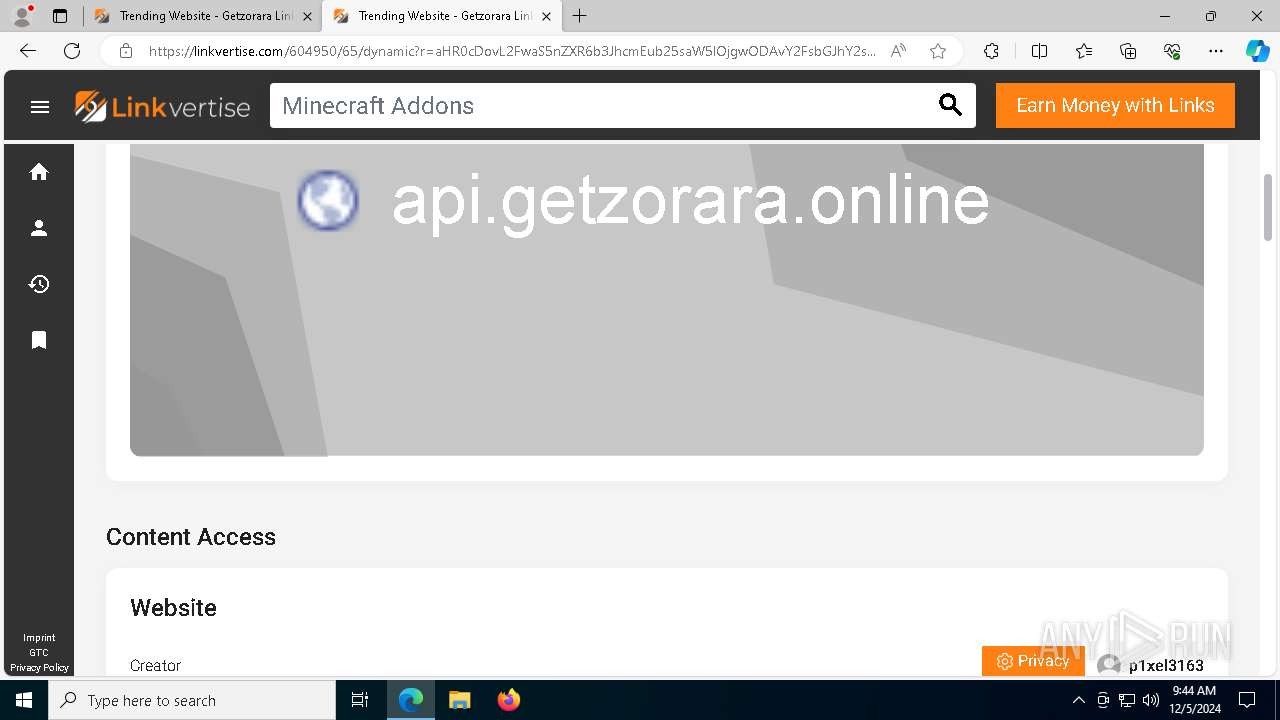Show hidden system tray icons

click(1078, 700)
